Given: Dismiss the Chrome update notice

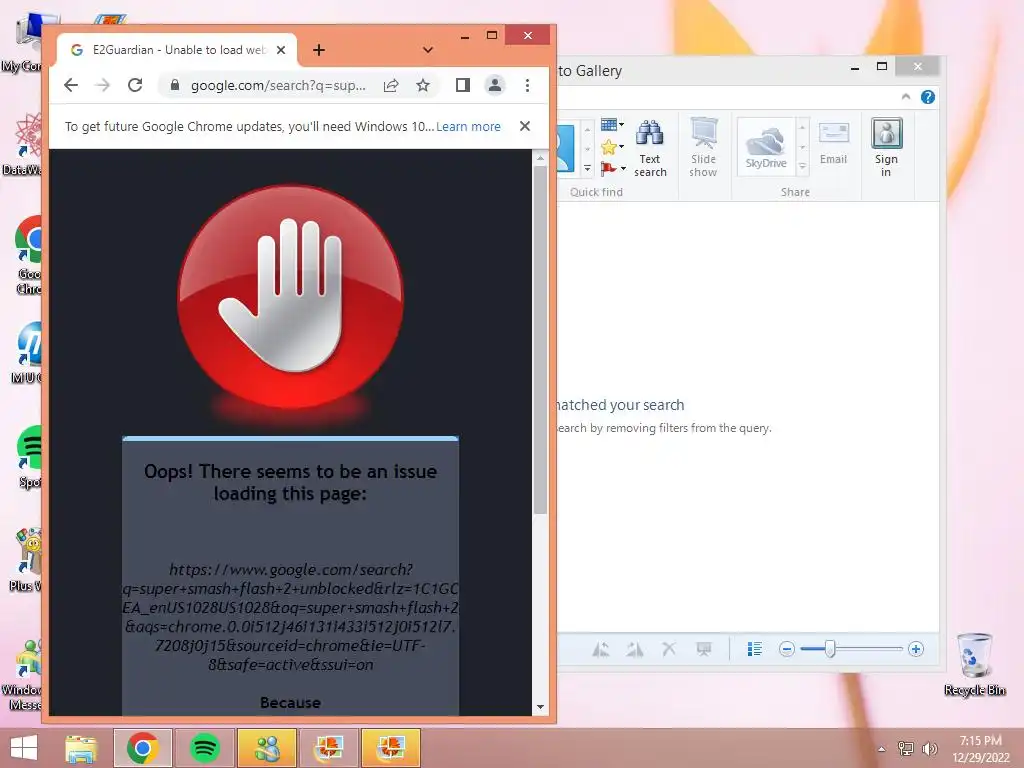Looking at the screenshot, I should [524, 126].
